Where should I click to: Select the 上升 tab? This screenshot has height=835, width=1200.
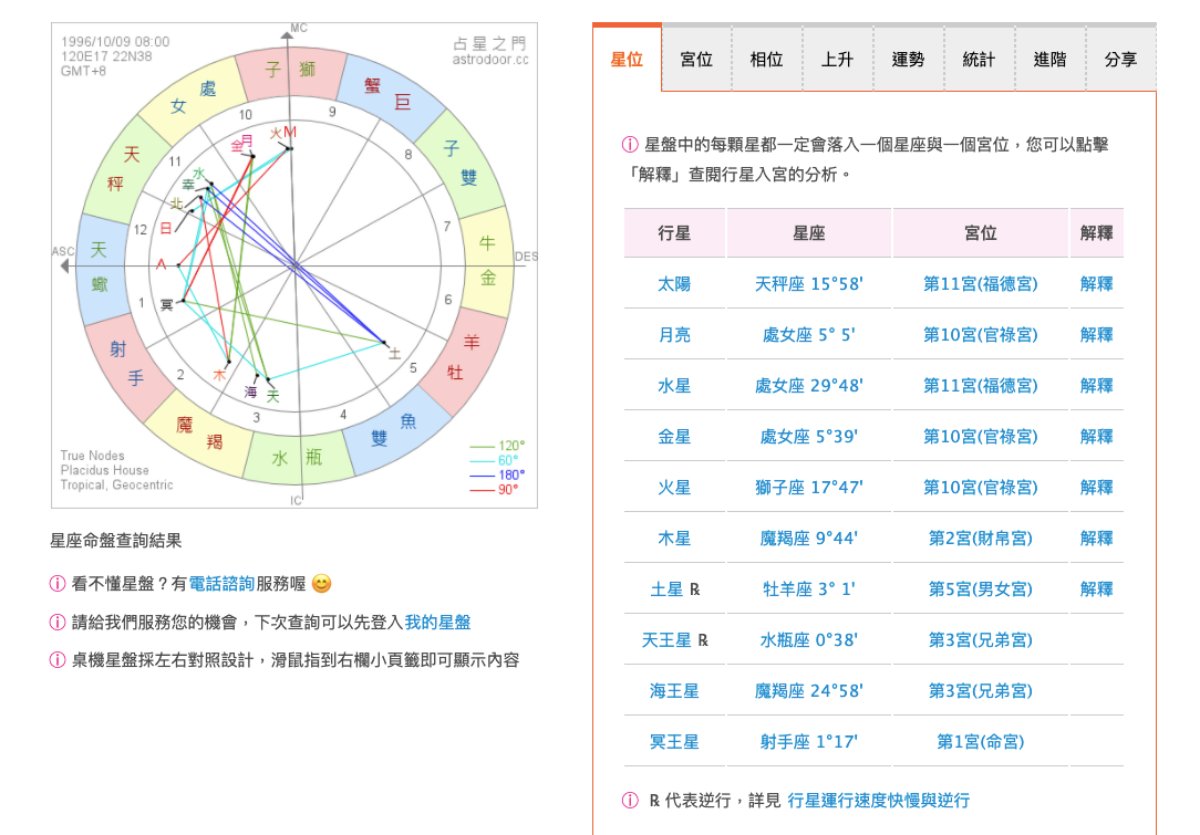[x=837, y=59]
